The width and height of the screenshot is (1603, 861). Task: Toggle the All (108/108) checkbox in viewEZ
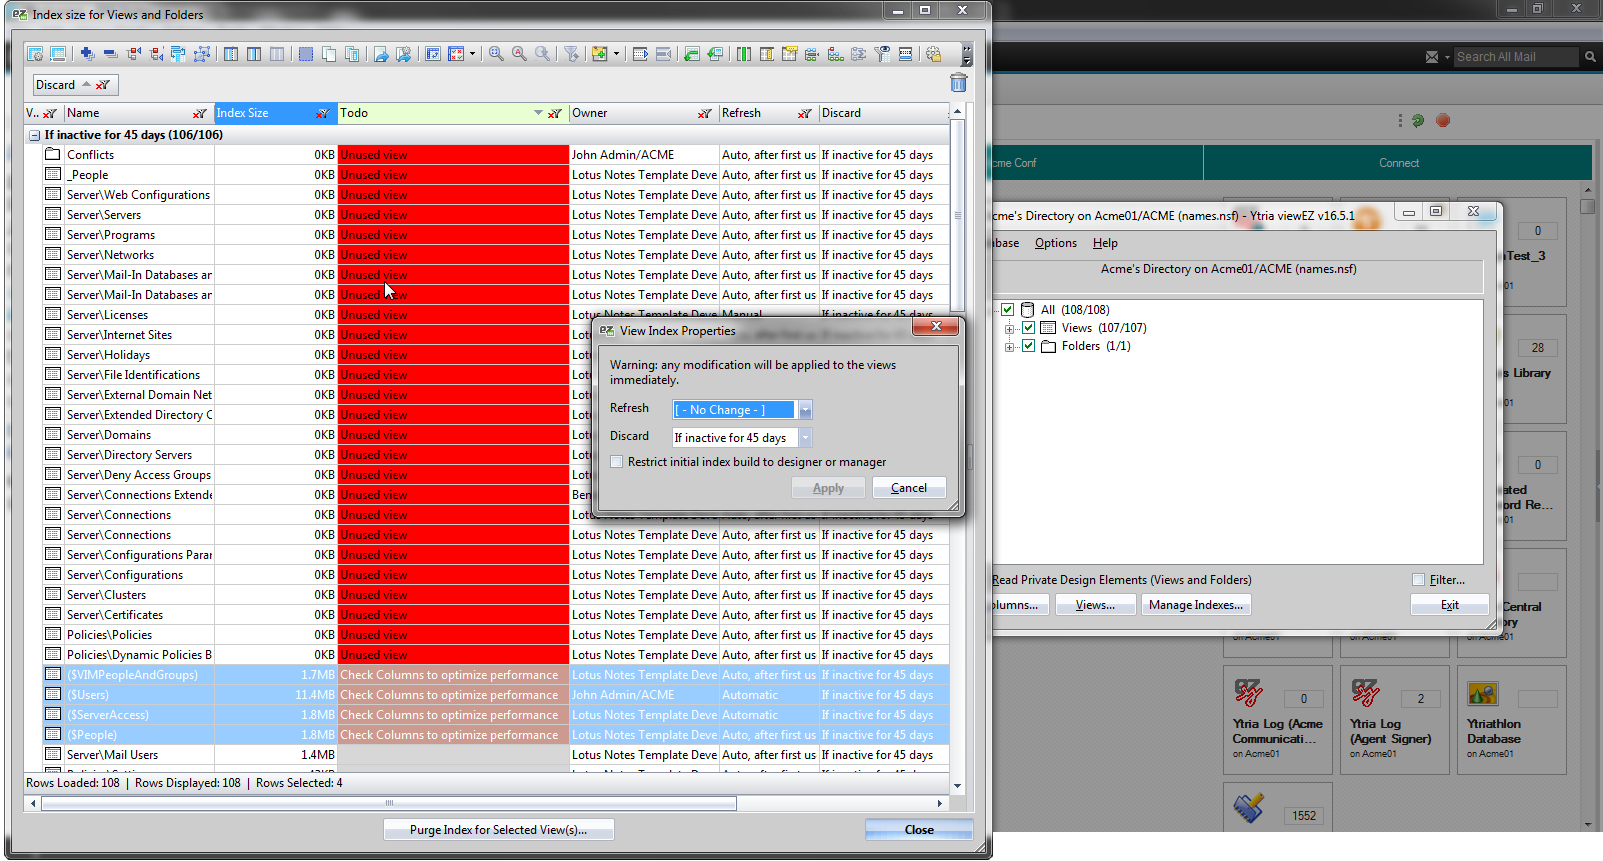(1008, 310)
